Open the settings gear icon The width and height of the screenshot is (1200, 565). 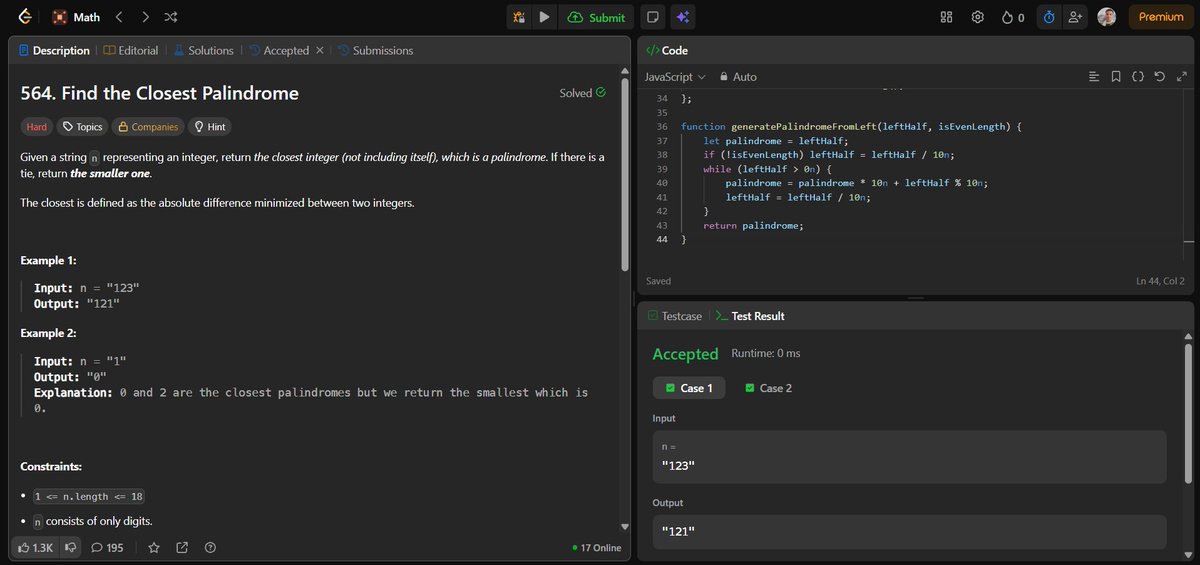[978, 17]
